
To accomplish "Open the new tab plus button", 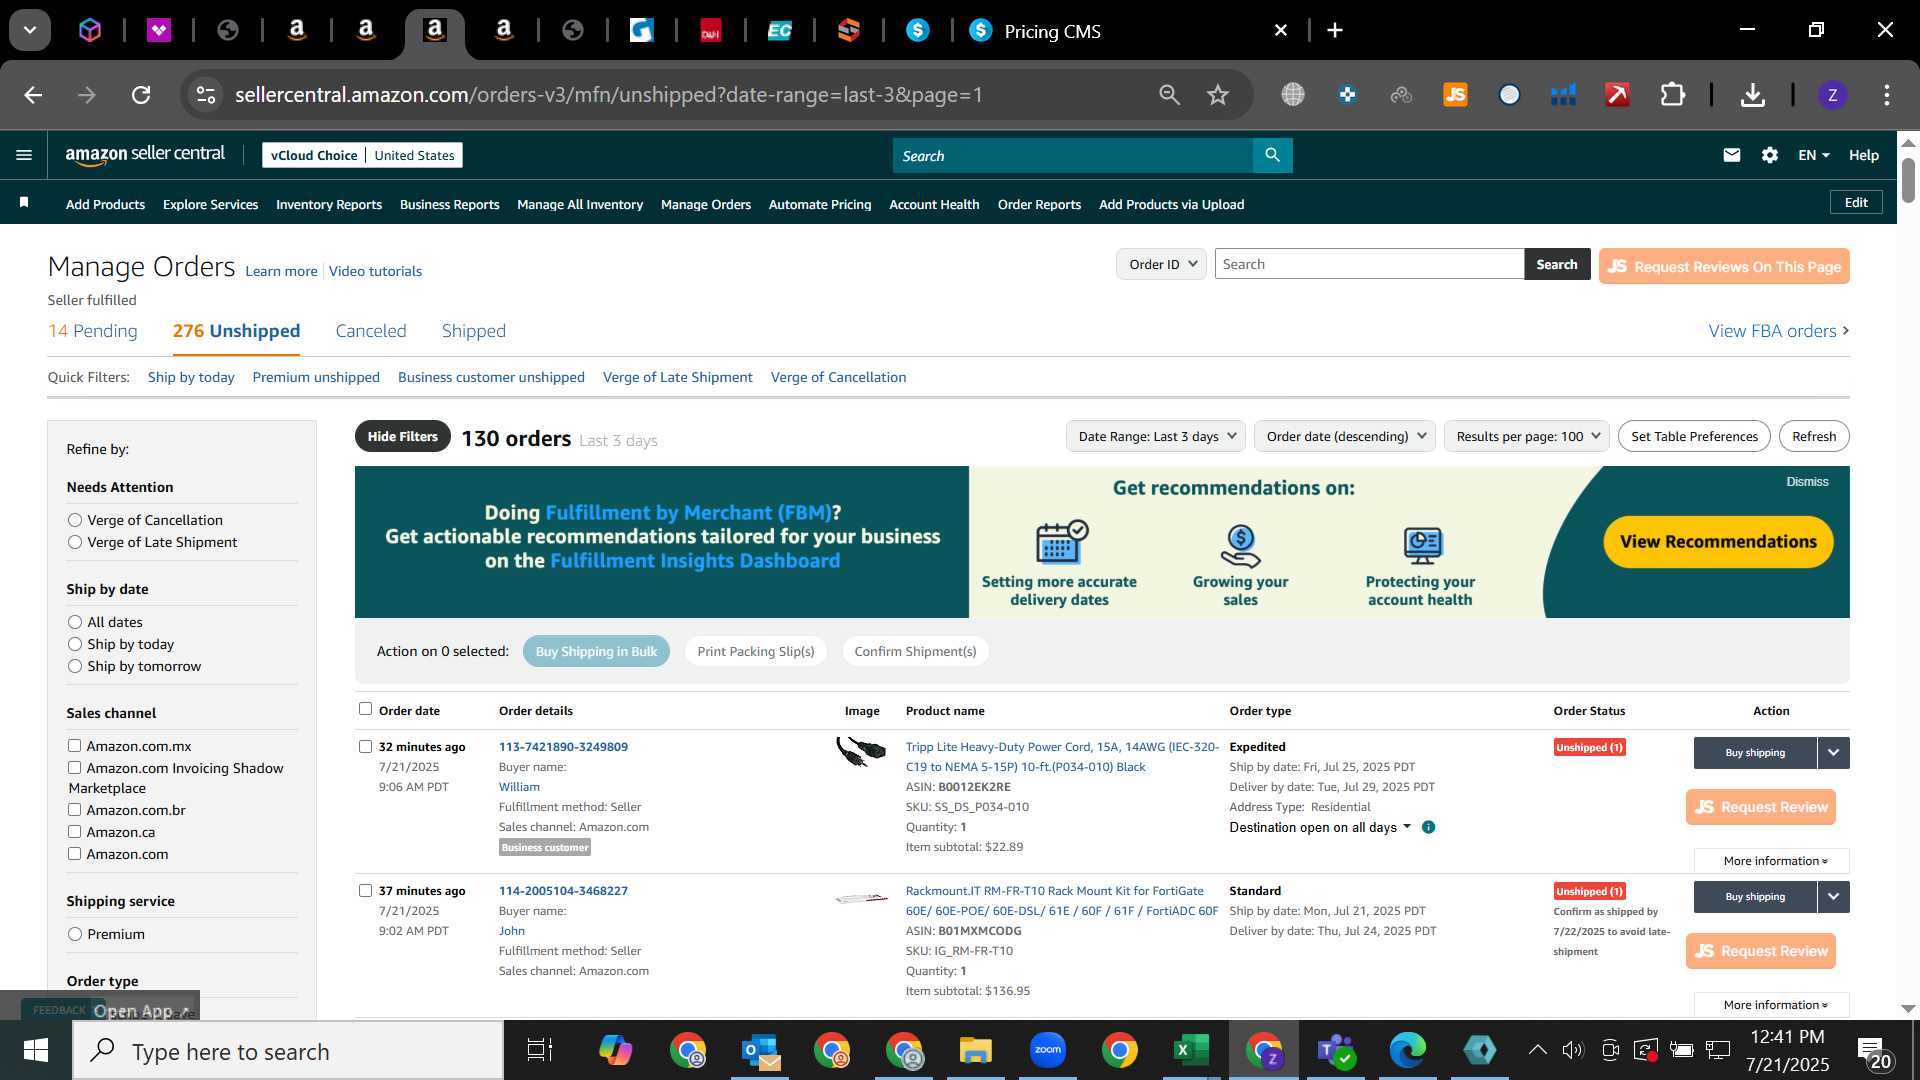I will coord(1334,31).
